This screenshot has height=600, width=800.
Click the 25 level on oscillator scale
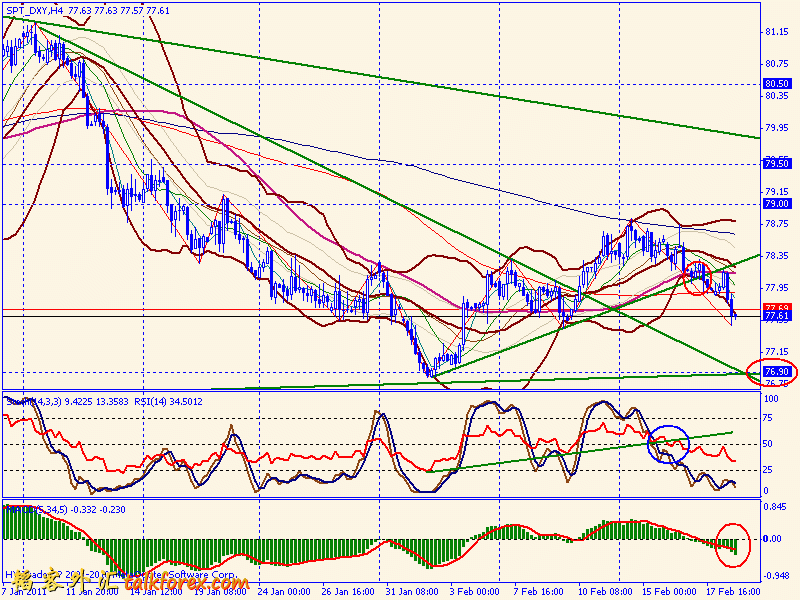coord(768,470)
